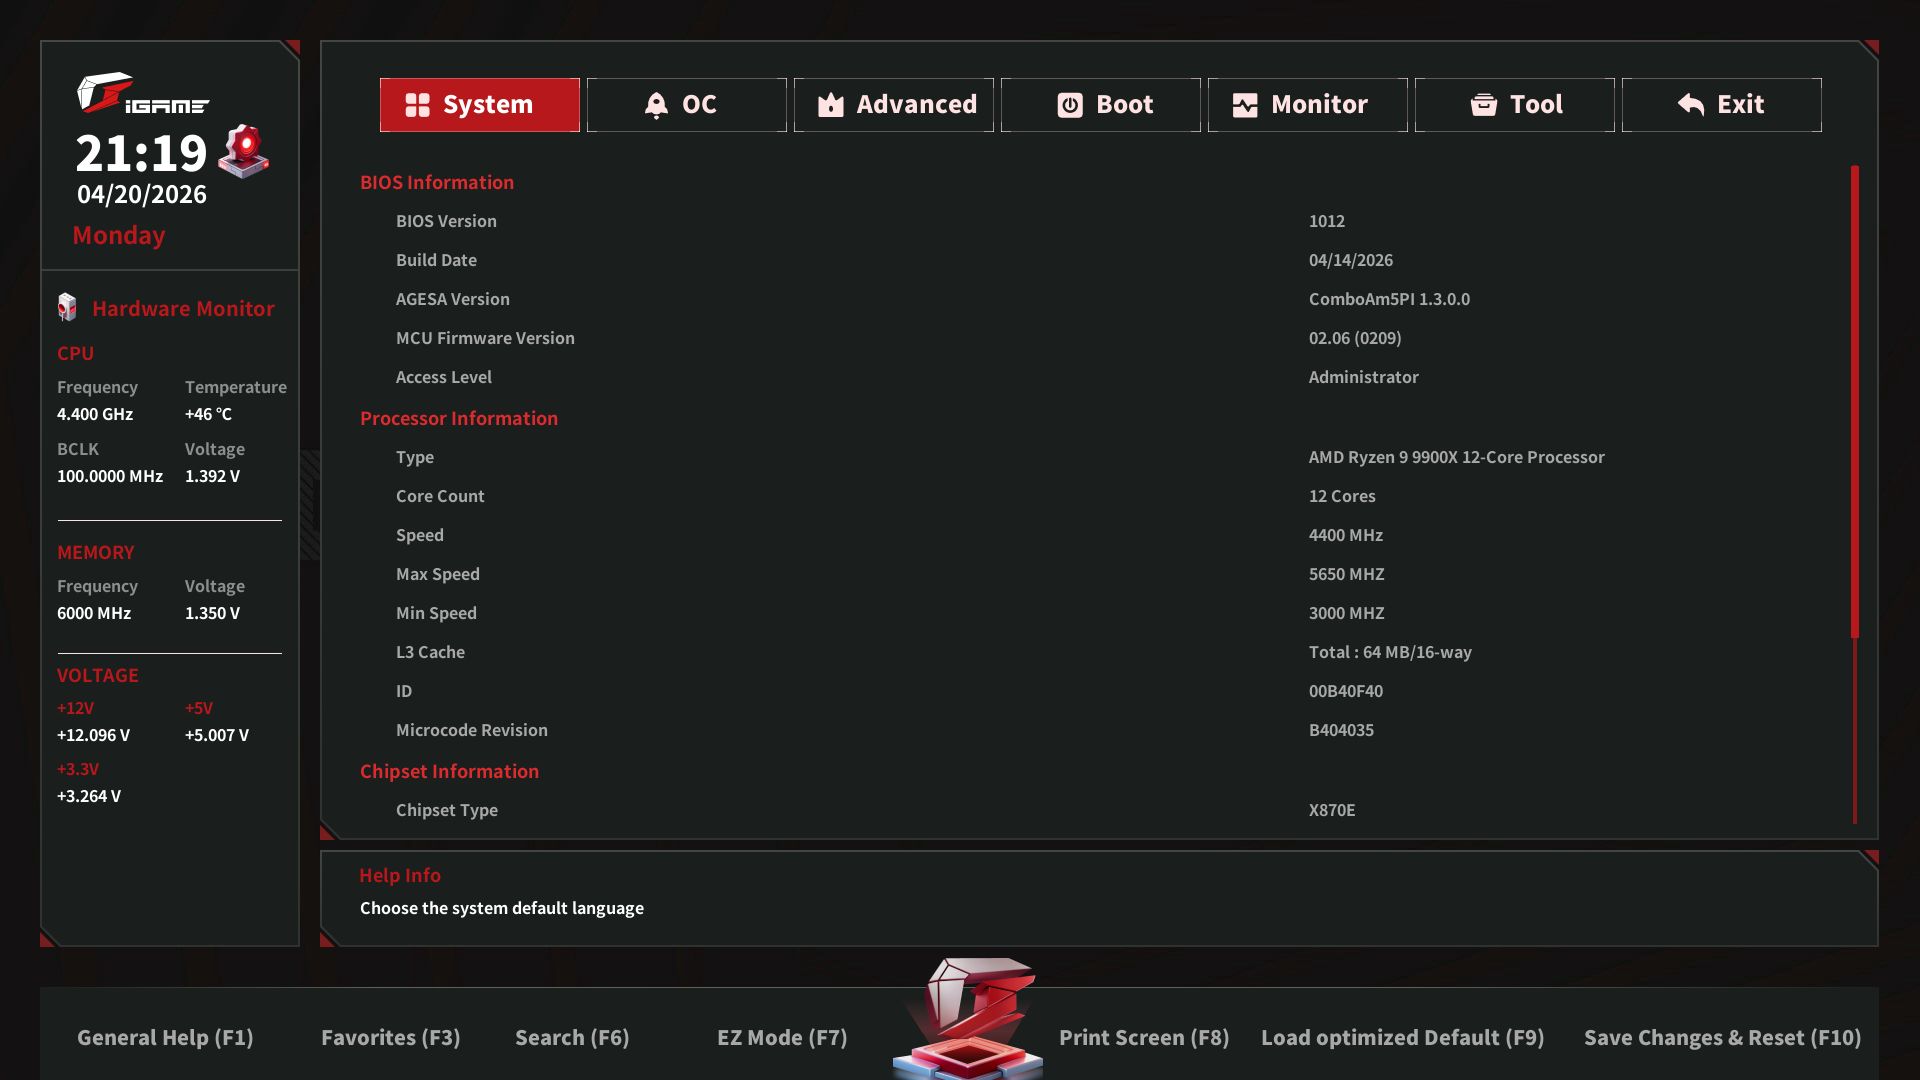
Task: Click the BCLK 100.0000 MHz reading
Action: point(110,476)
